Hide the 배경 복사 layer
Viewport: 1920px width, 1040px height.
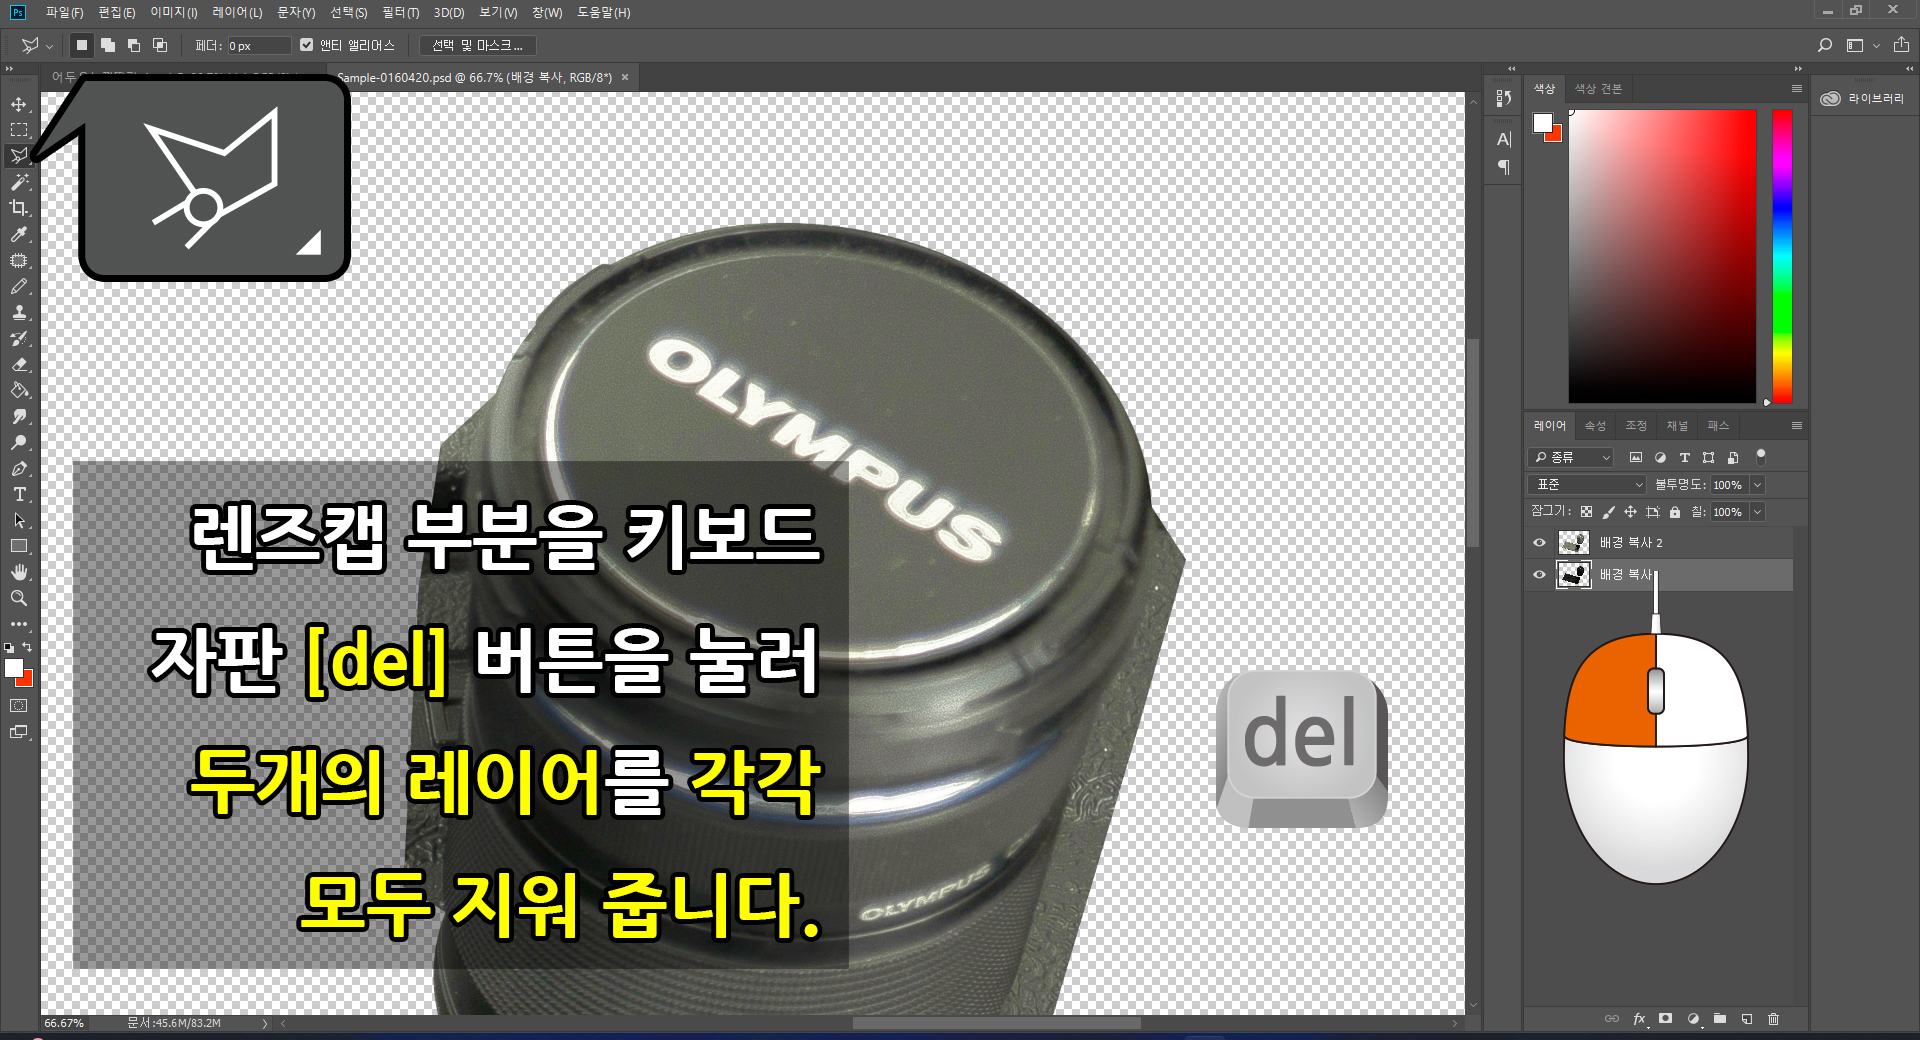tap(1539, 575)
